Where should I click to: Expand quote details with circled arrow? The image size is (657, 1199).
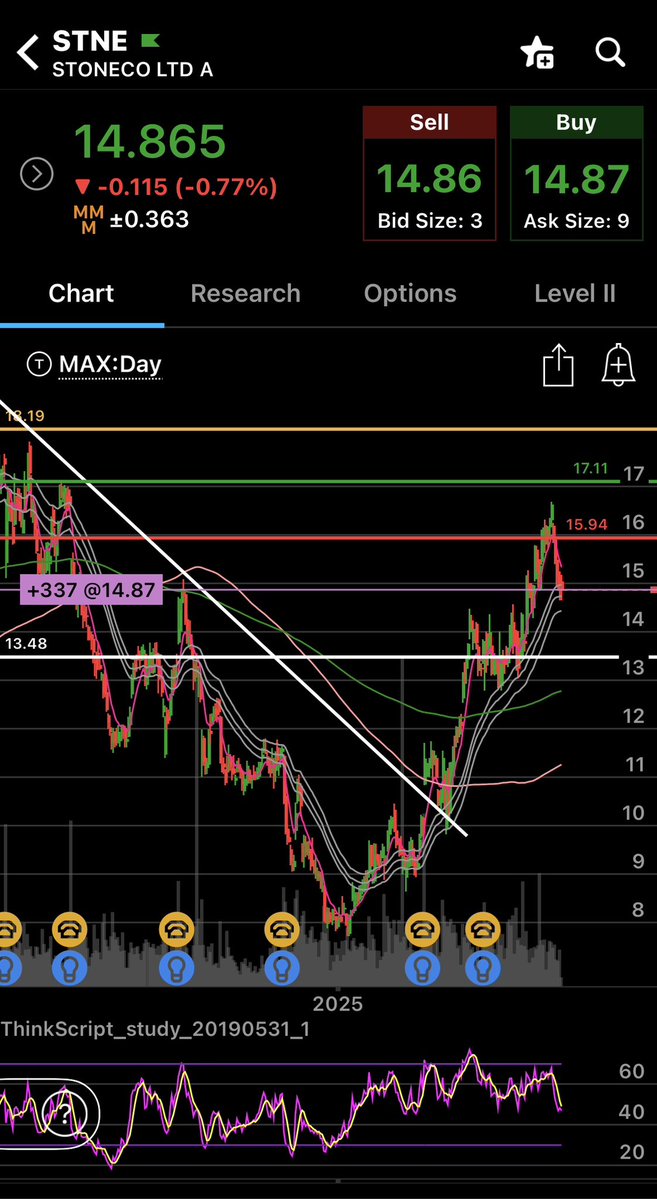pyautogui.click(x=36, y=174)
